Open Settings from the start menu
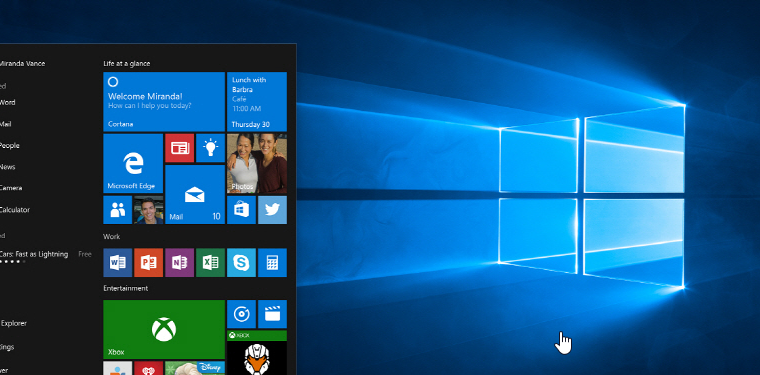760x375 pixels. pyautogui.click(x=7, y=347)
